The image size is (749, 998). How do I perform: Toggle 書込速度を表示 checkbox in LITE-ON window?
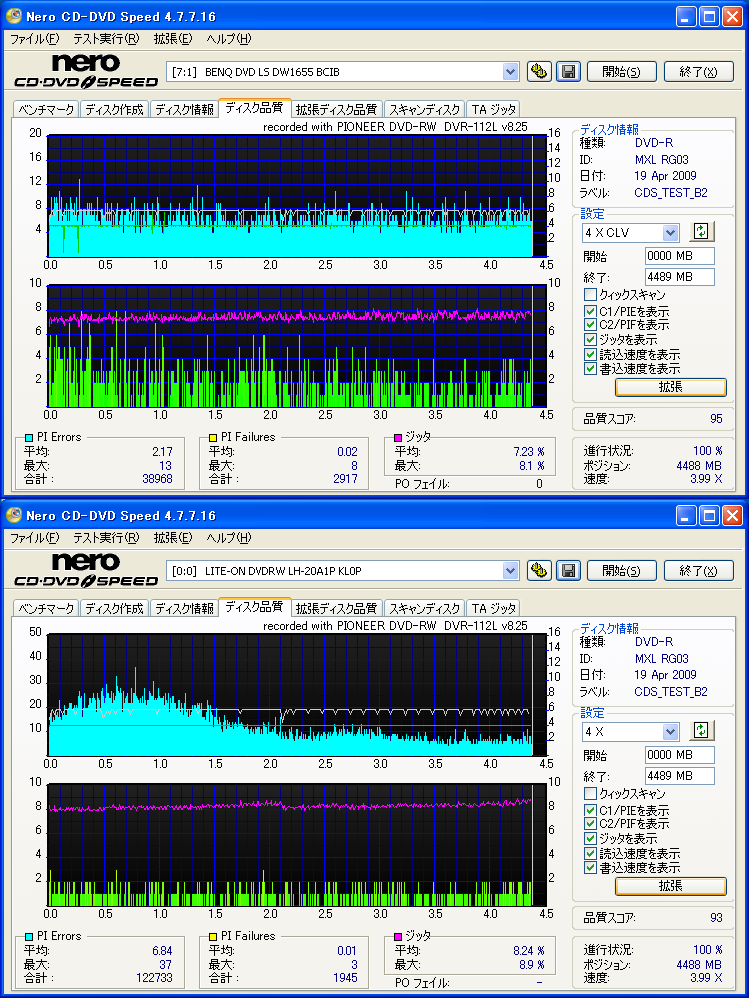590,868
